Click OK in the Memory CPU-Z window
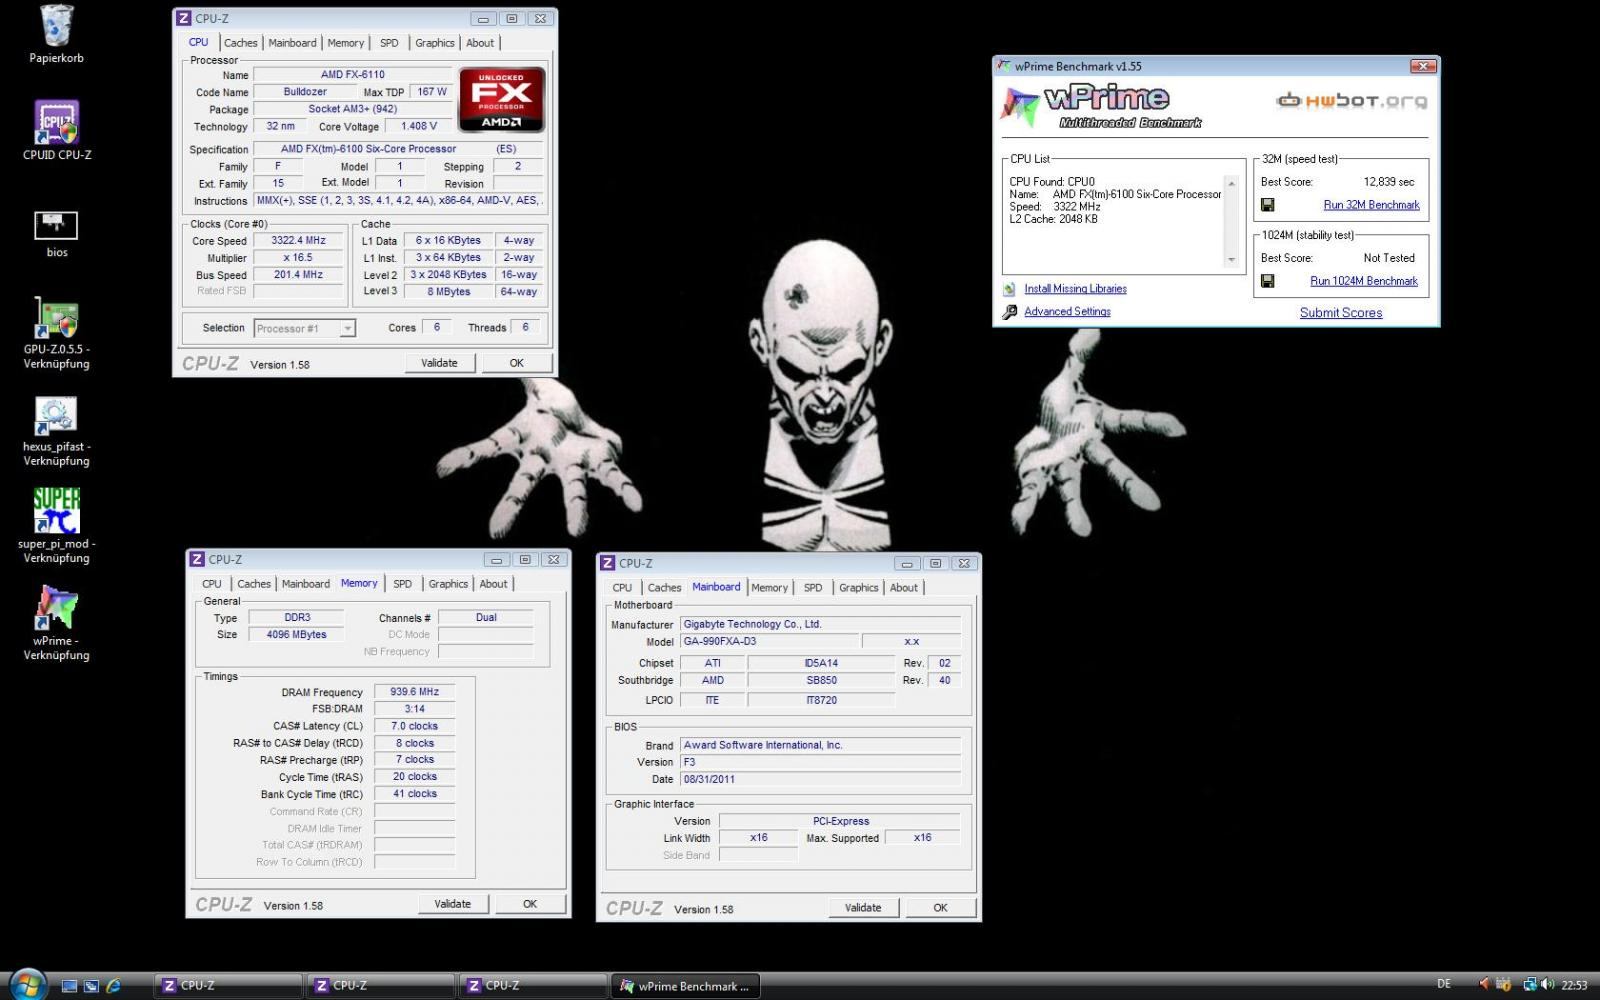Screen dimensions: 1600x1000 tap(530, 904)
